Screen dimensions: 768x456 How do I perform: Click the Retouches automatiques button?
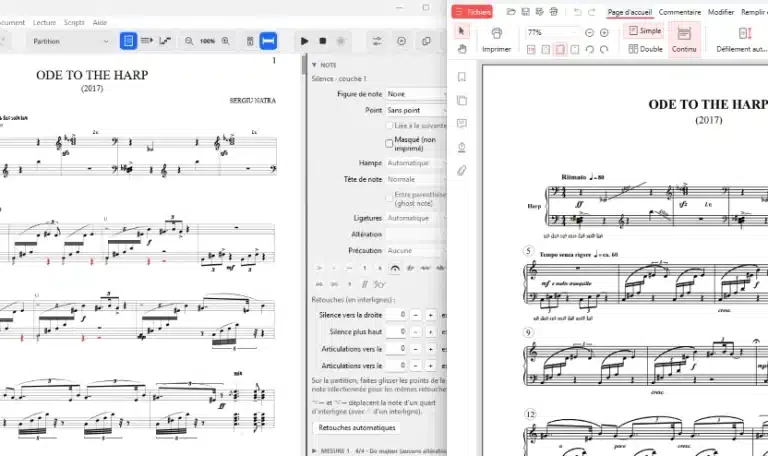click(357, 428)
